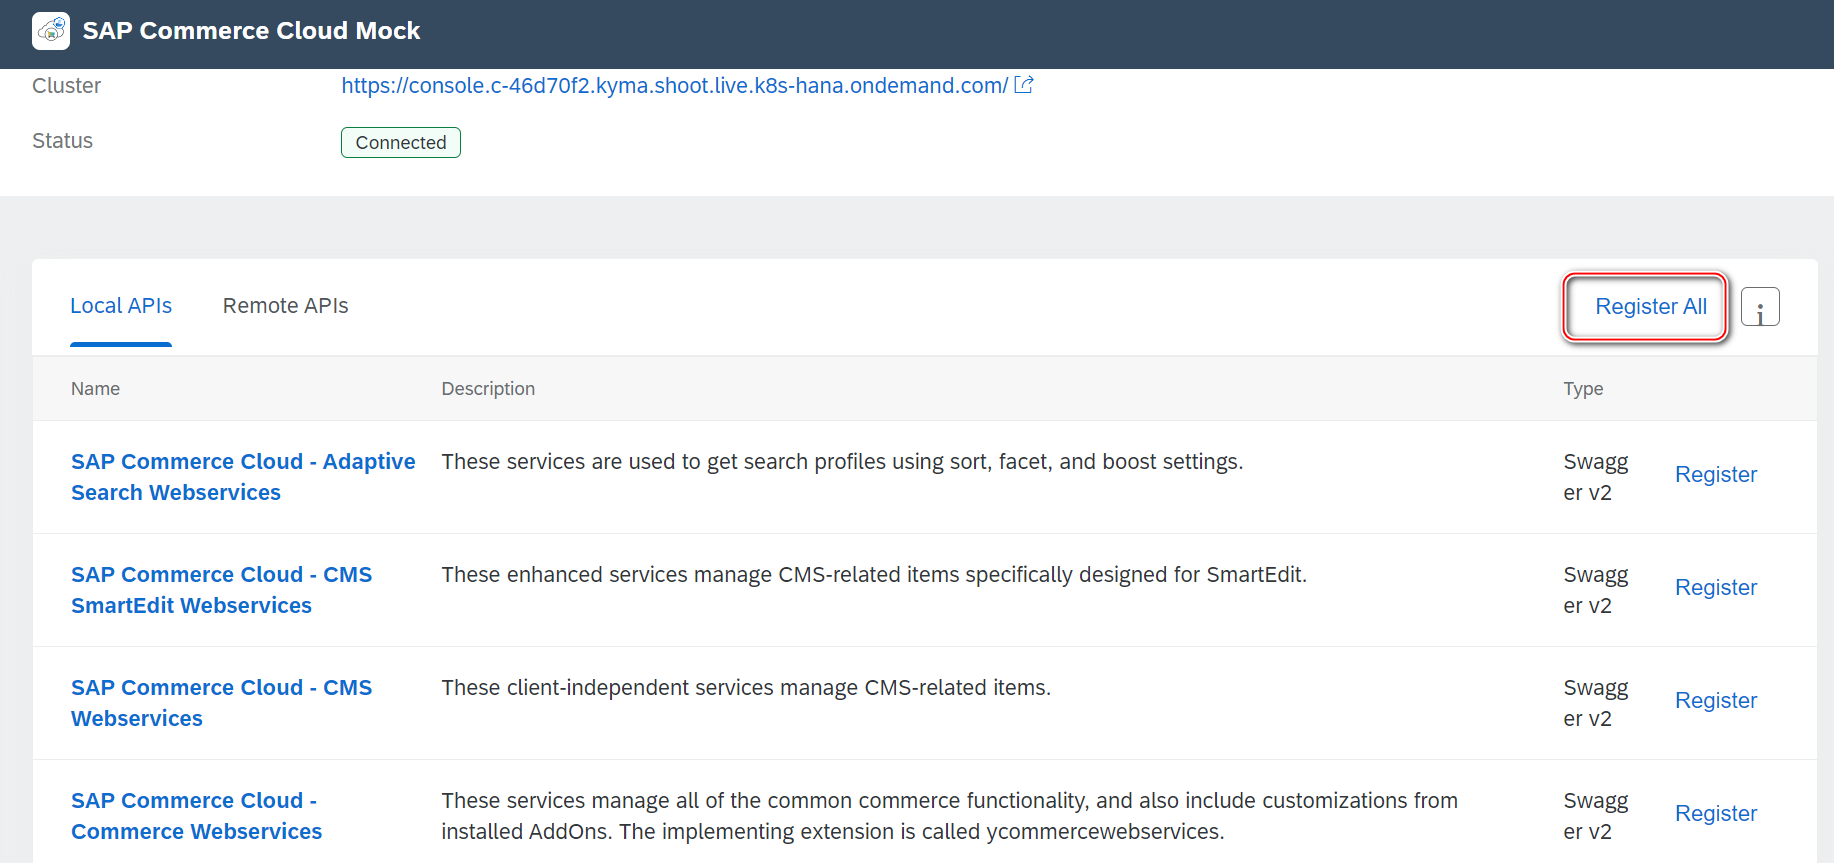This screenshot has height=863, width=1834.
Task: Click Swagger v2 type in Commerce Webservices row
Action: (1596, 816)
